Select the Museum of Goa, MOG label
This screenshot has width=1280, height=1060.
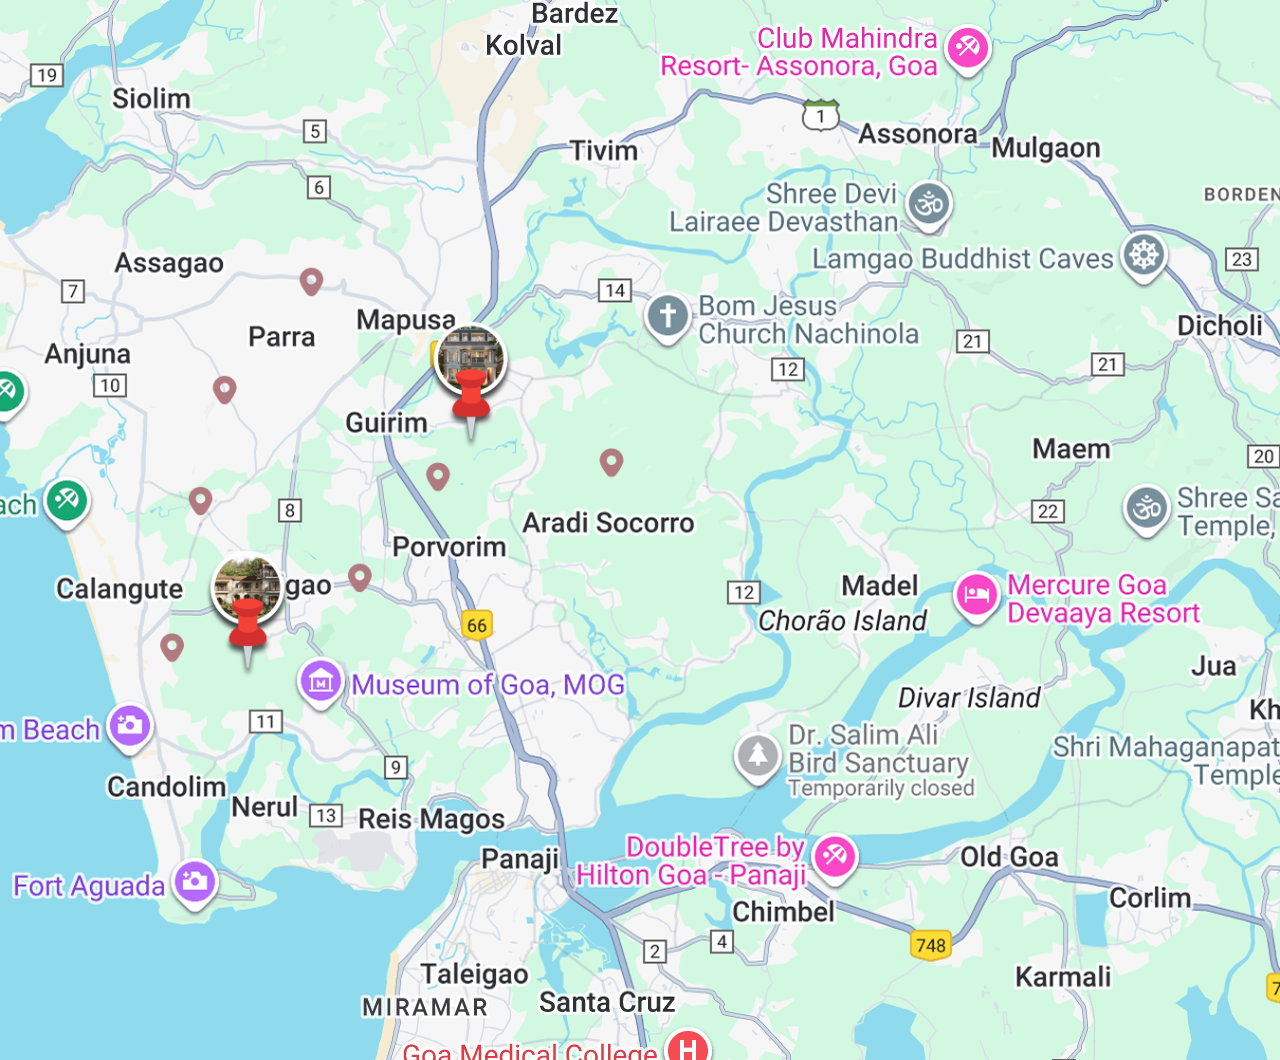(488, 685)
